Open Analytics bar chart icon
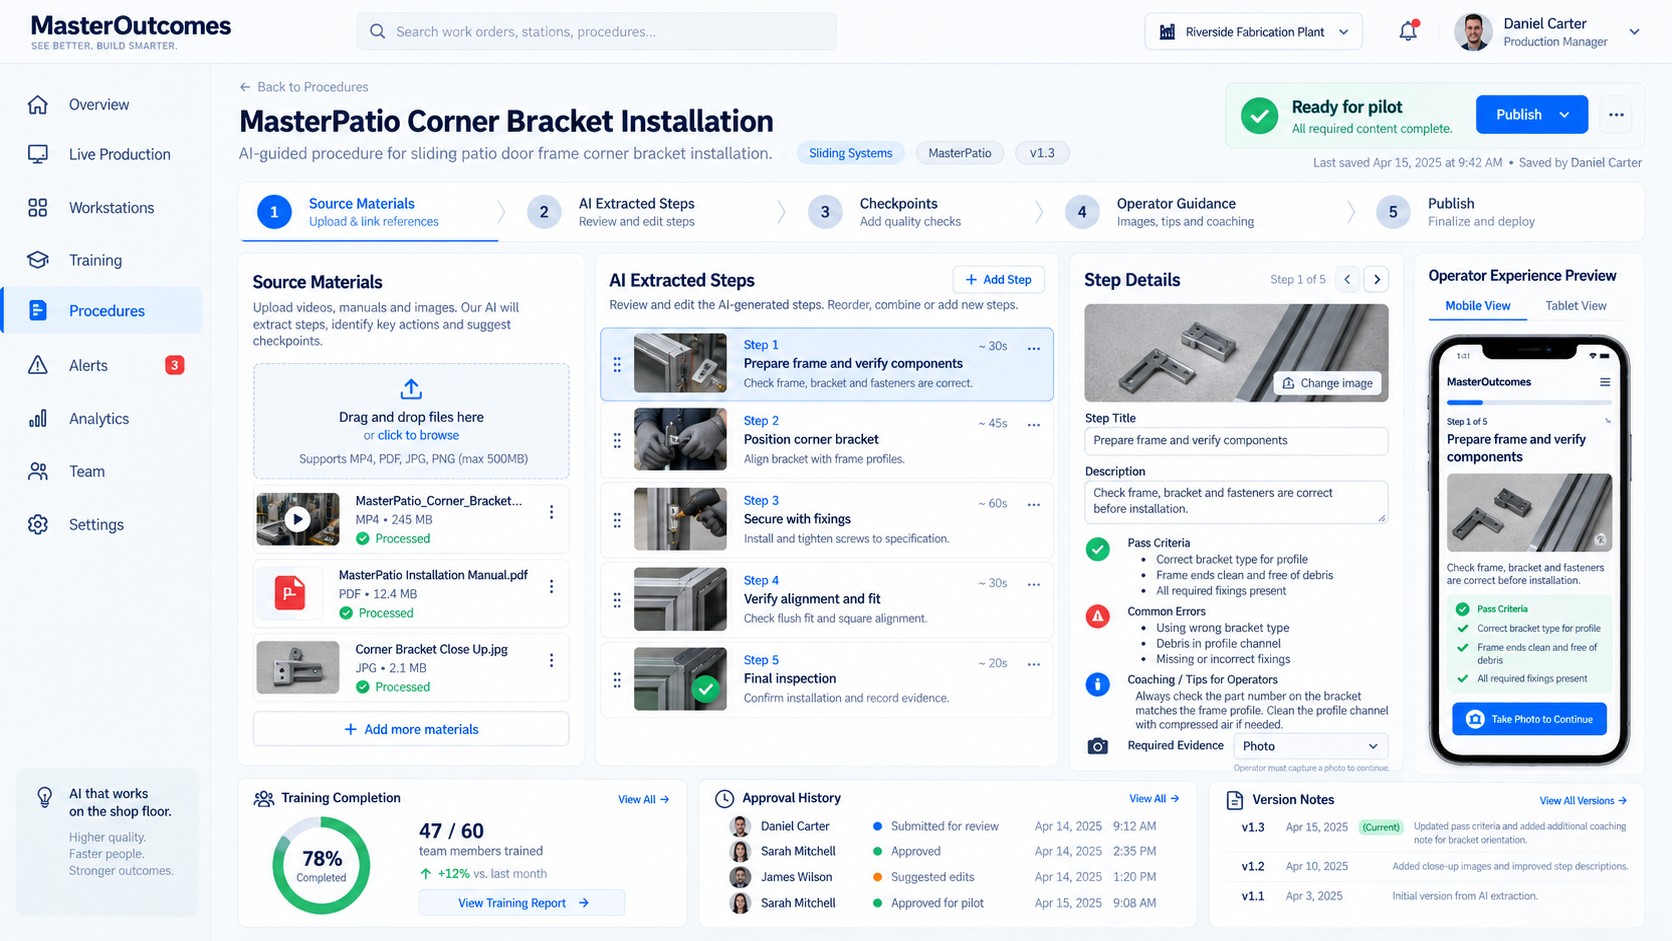The width and height of the screenshot is (1672, 941). point(38,419)
